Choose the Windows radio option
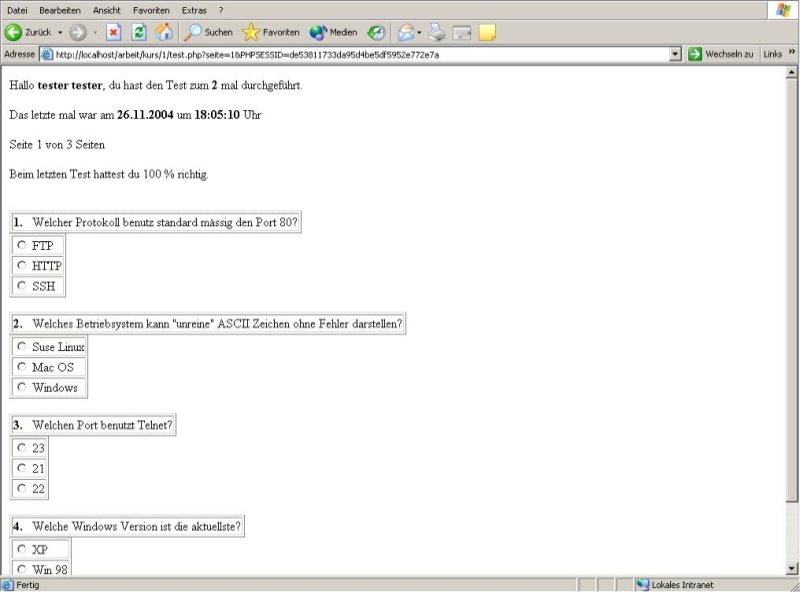 21,387
